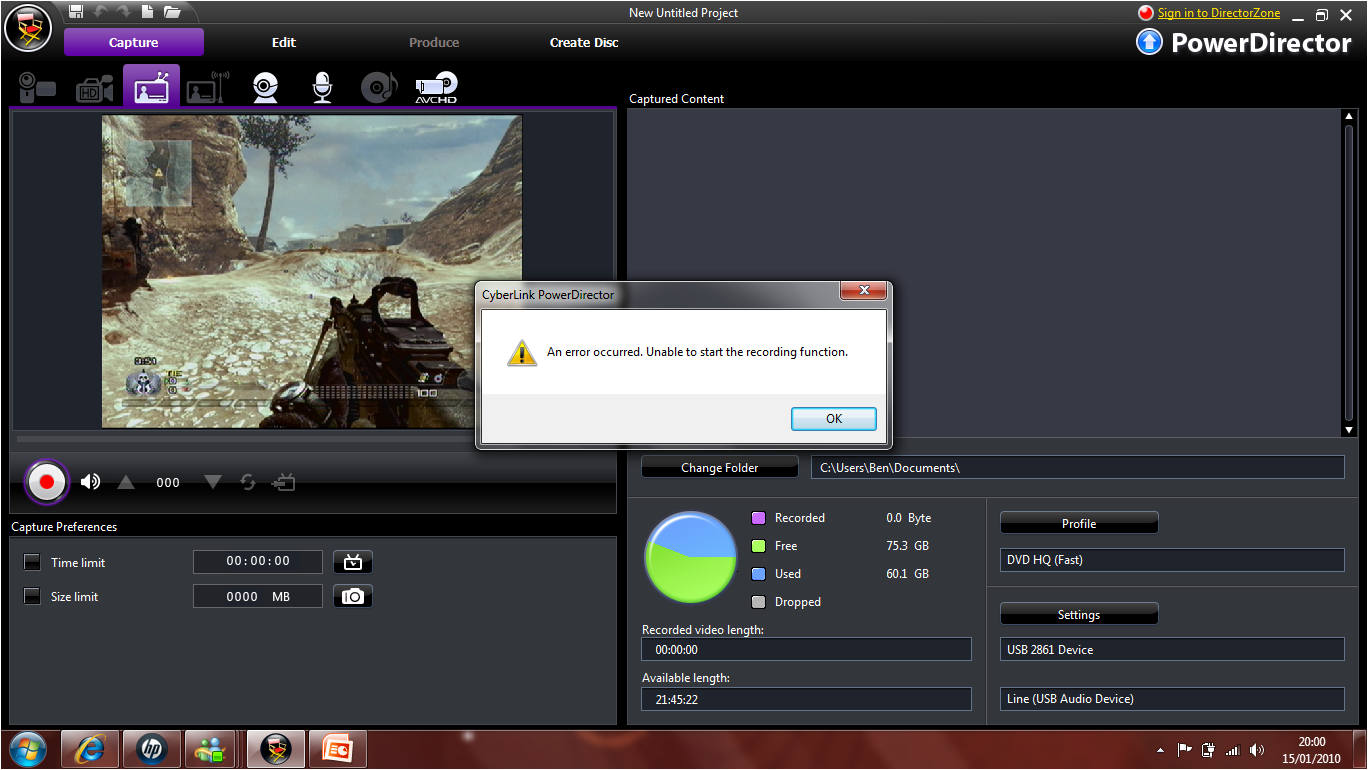The image size is (1368, 770).
Task: Mute the capture audio speaker
Action: click(x=90, y=482)
